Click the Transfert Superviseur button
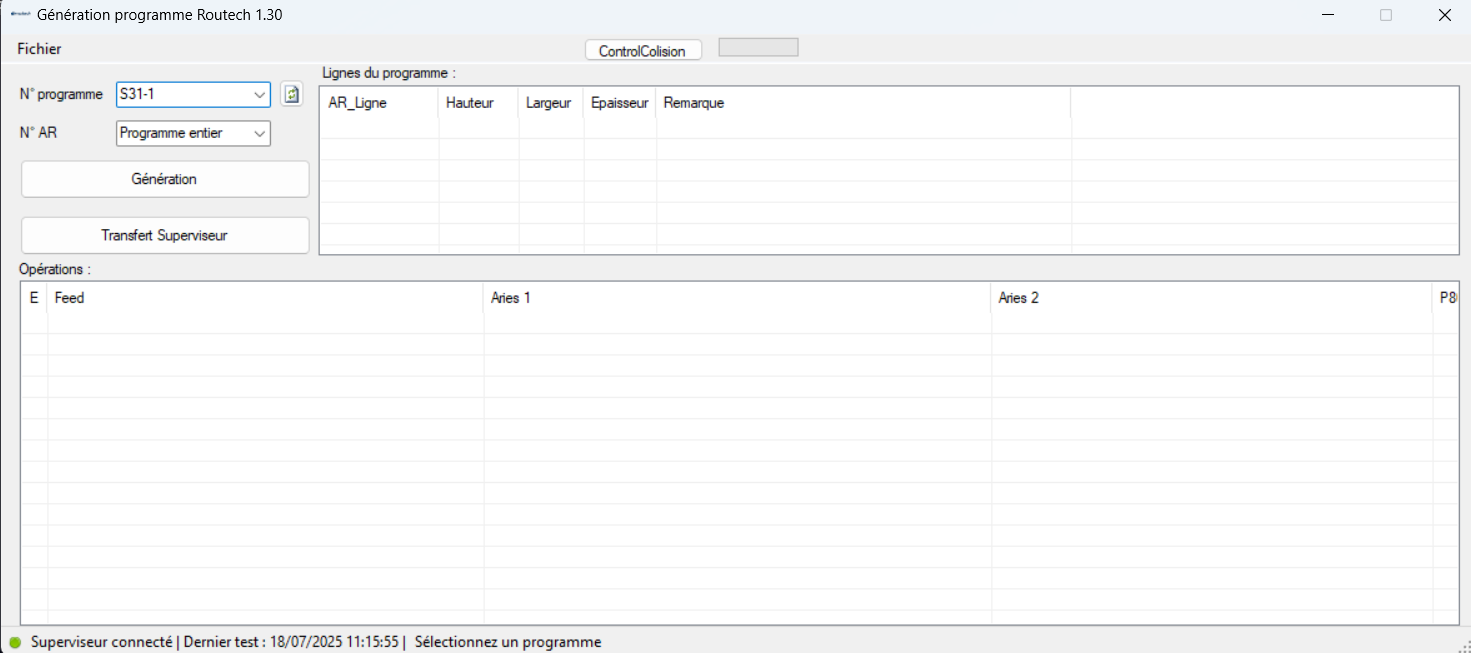 click(x=165, y=236)
